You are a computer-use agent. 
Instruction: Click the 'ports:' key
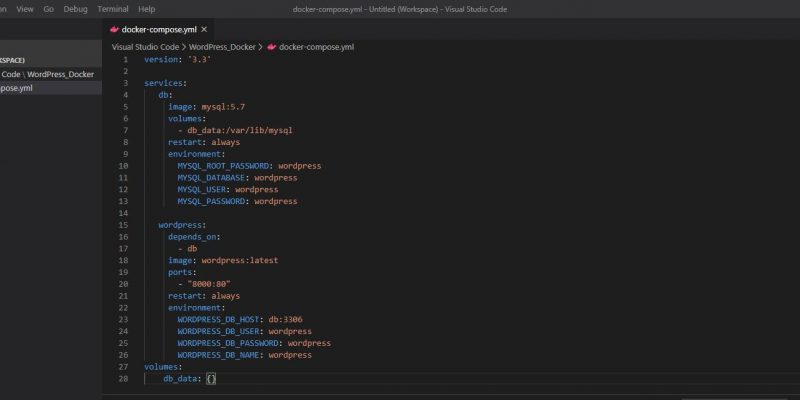pyautogui.click(x=182, y=272)
